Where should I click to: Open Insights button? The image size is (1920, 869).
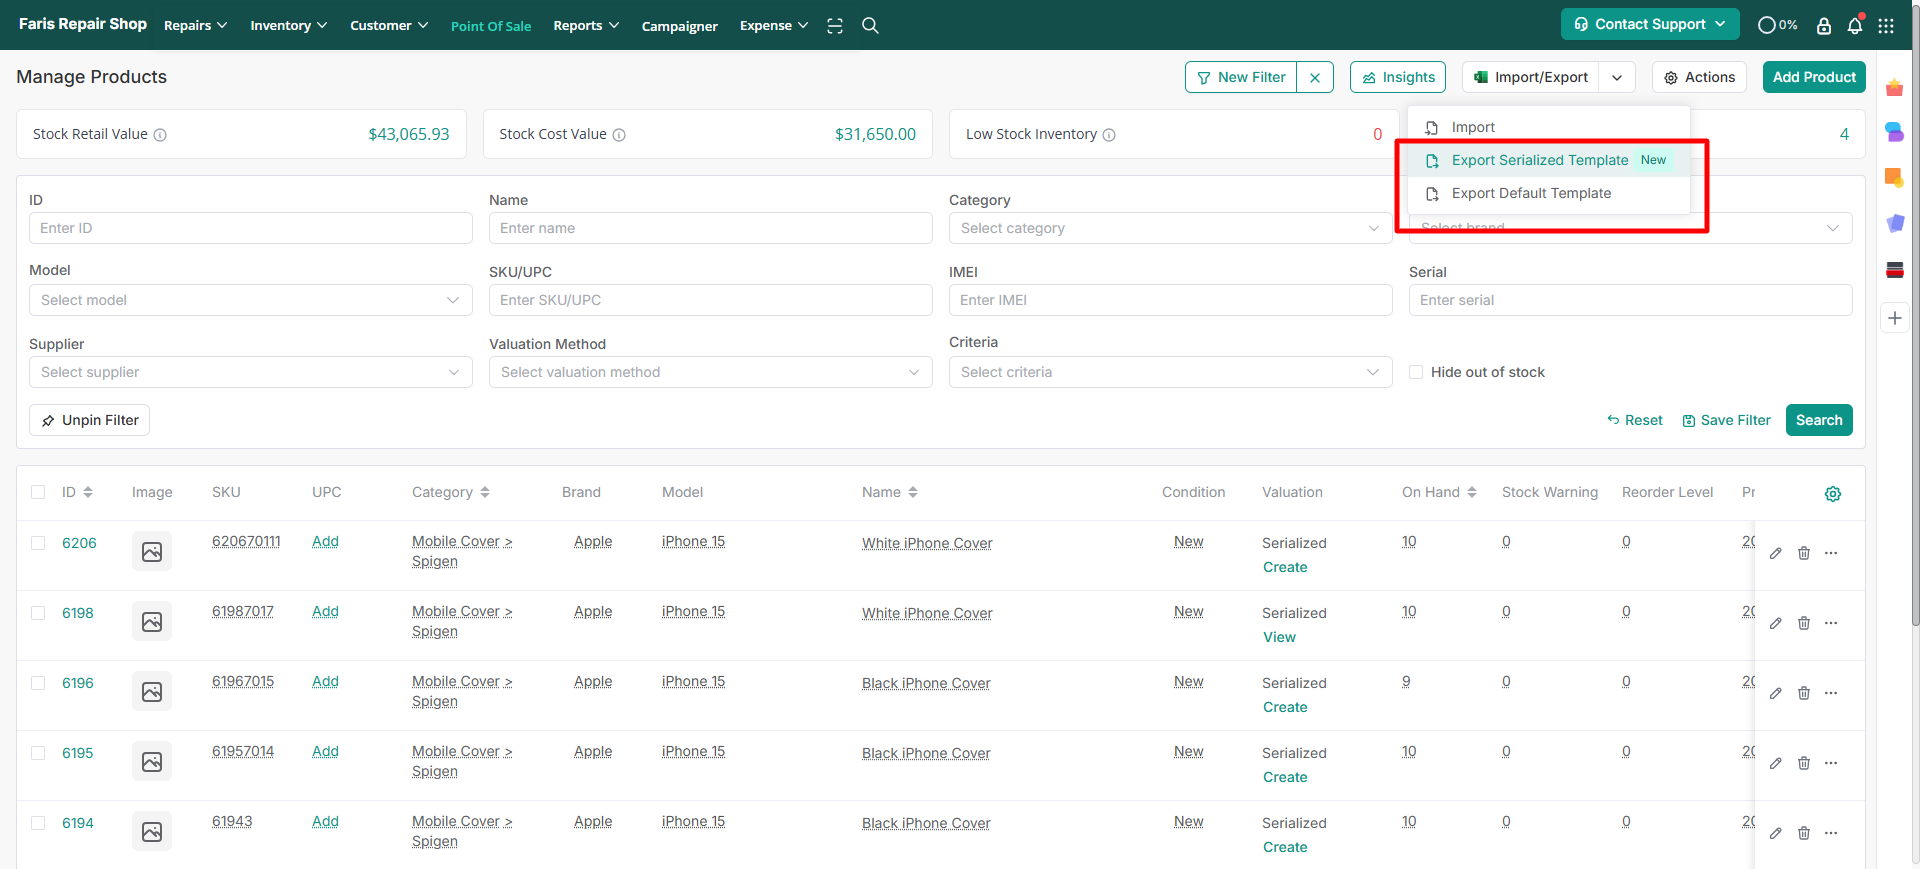coord(1398,77)
